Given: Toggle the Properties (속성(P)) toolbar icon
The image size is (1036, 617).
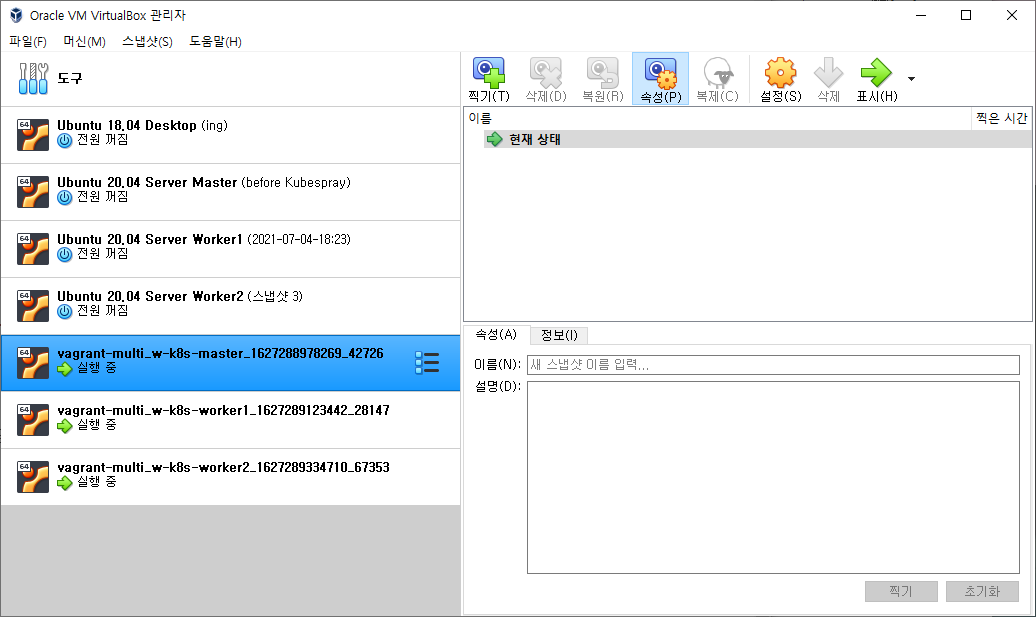Looking at the screenshot, I should [661, 72].
